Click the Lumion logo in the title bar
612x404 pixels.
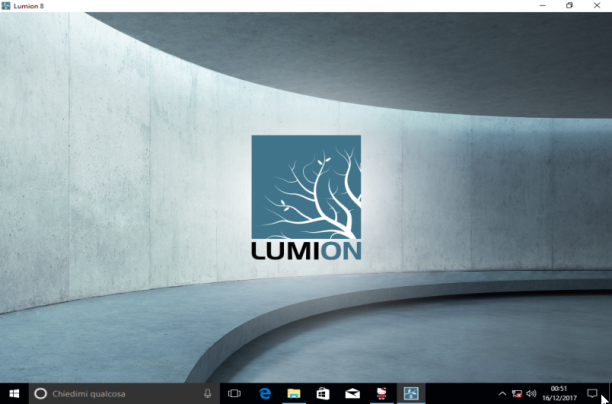tap(6, 6)
